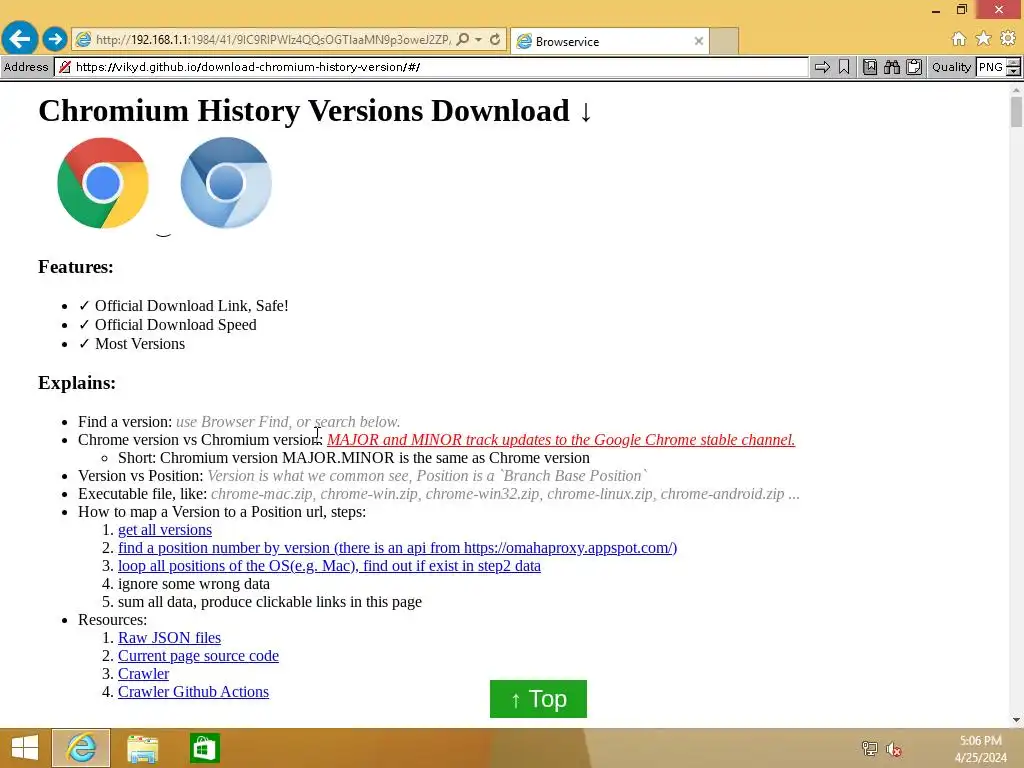Open the Home page icon

pos(959,39)
